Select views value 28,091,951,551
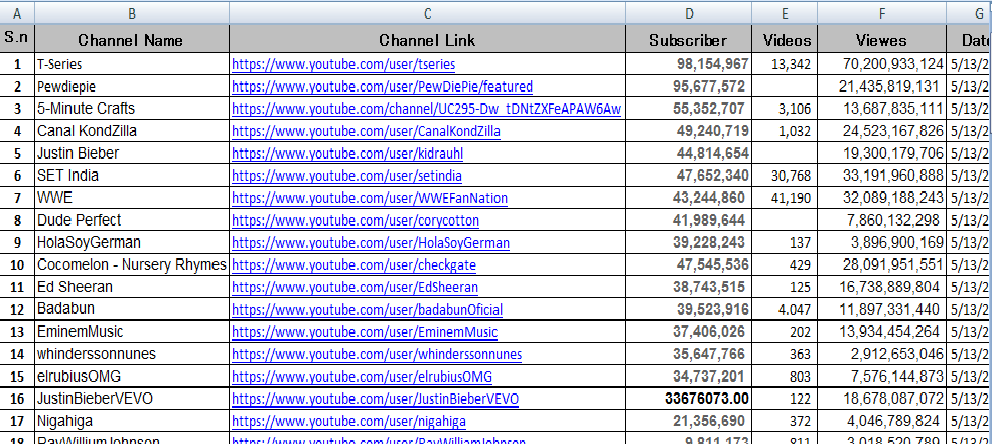Image resolution: width=992 pixels, height=444 pixels. pos(883,265)
